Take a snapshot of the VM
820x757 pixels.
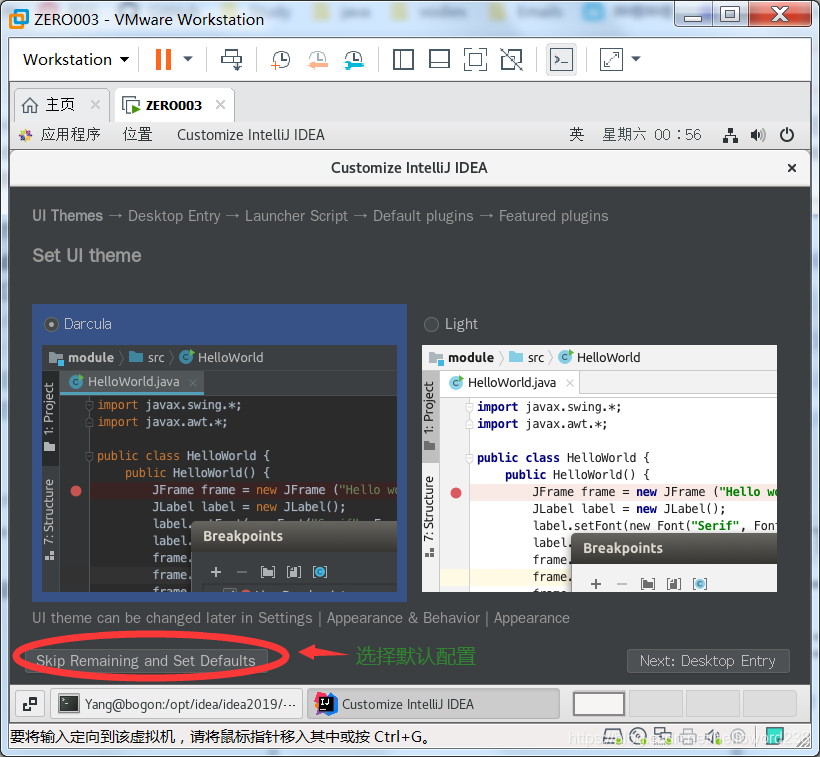(x=280, y=59)
